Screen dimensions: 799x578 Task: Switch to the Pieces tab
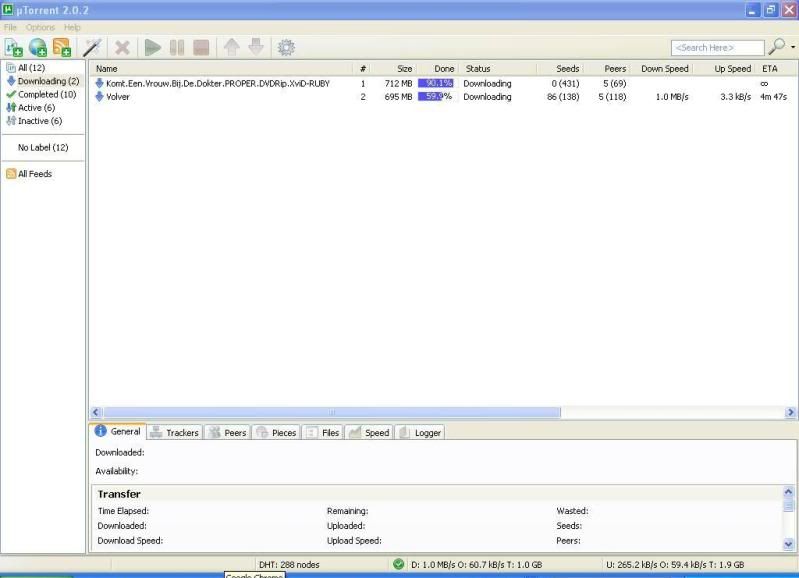pos(276,433)
